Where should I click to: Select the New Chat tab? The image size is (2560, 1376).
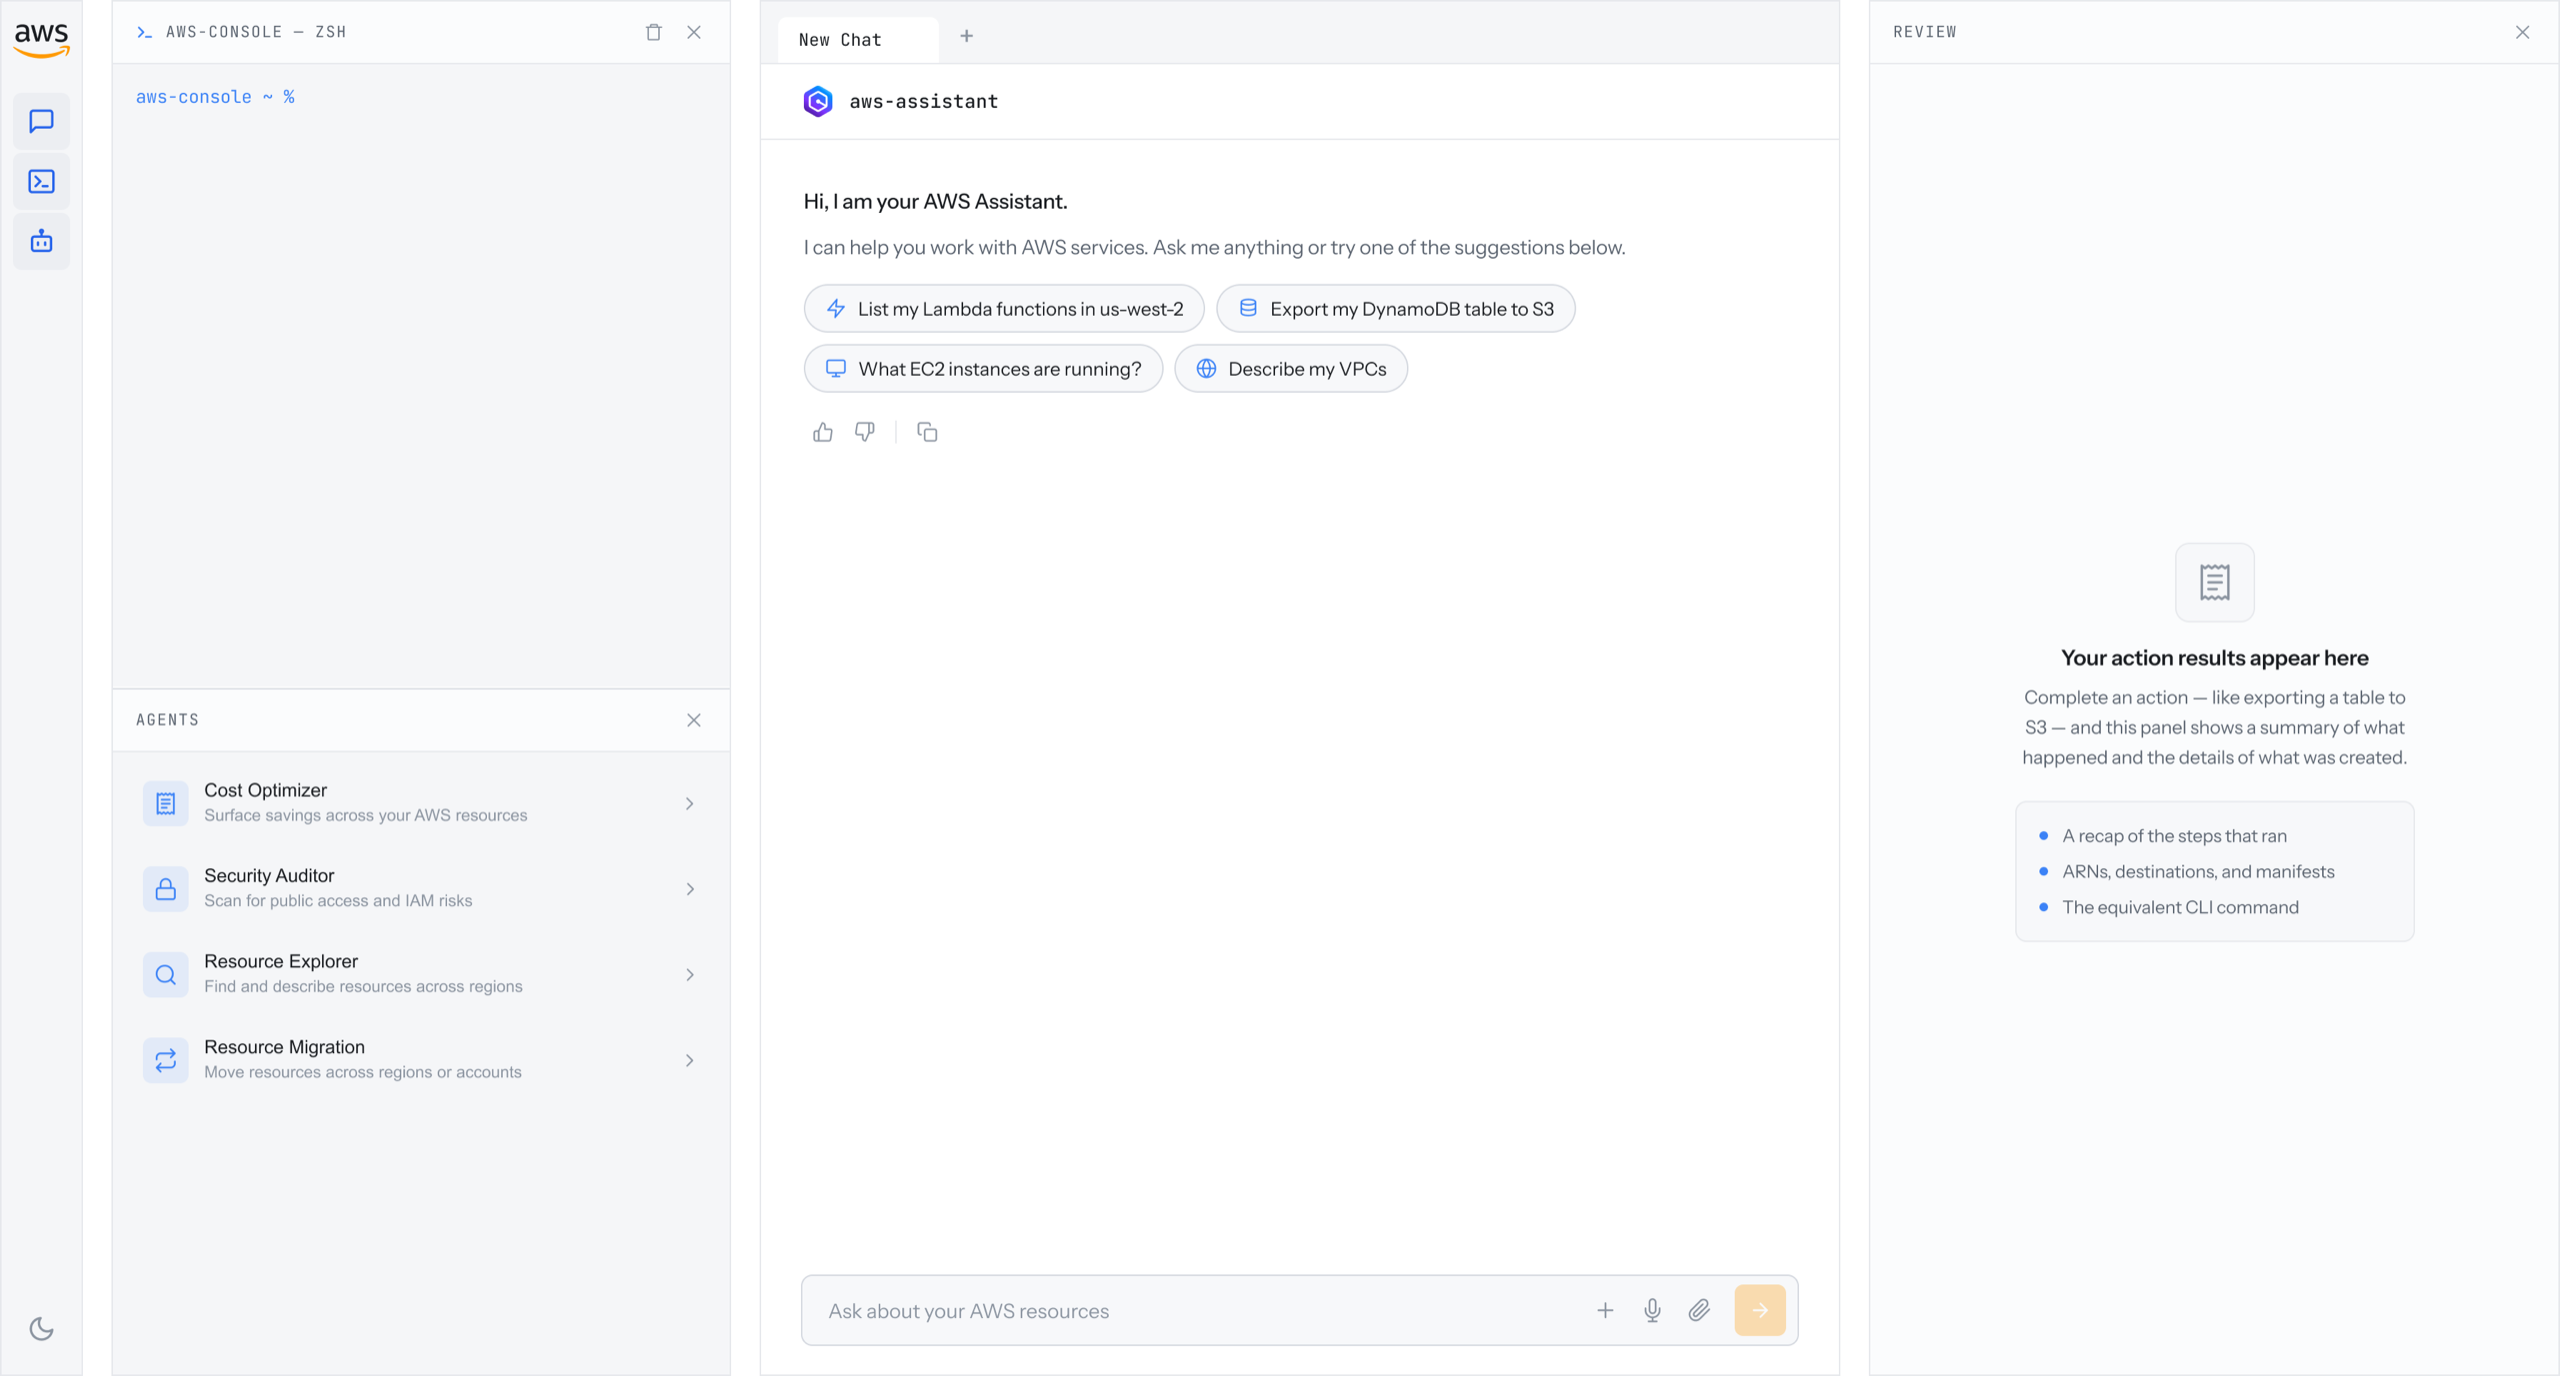pos(857,40)
